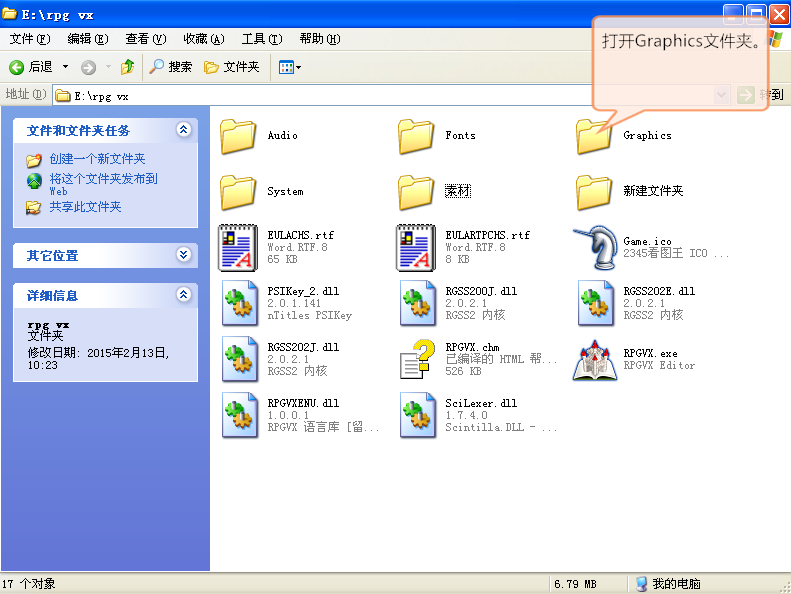Select the RPGVX.chm help file icon

coord(418,359)
